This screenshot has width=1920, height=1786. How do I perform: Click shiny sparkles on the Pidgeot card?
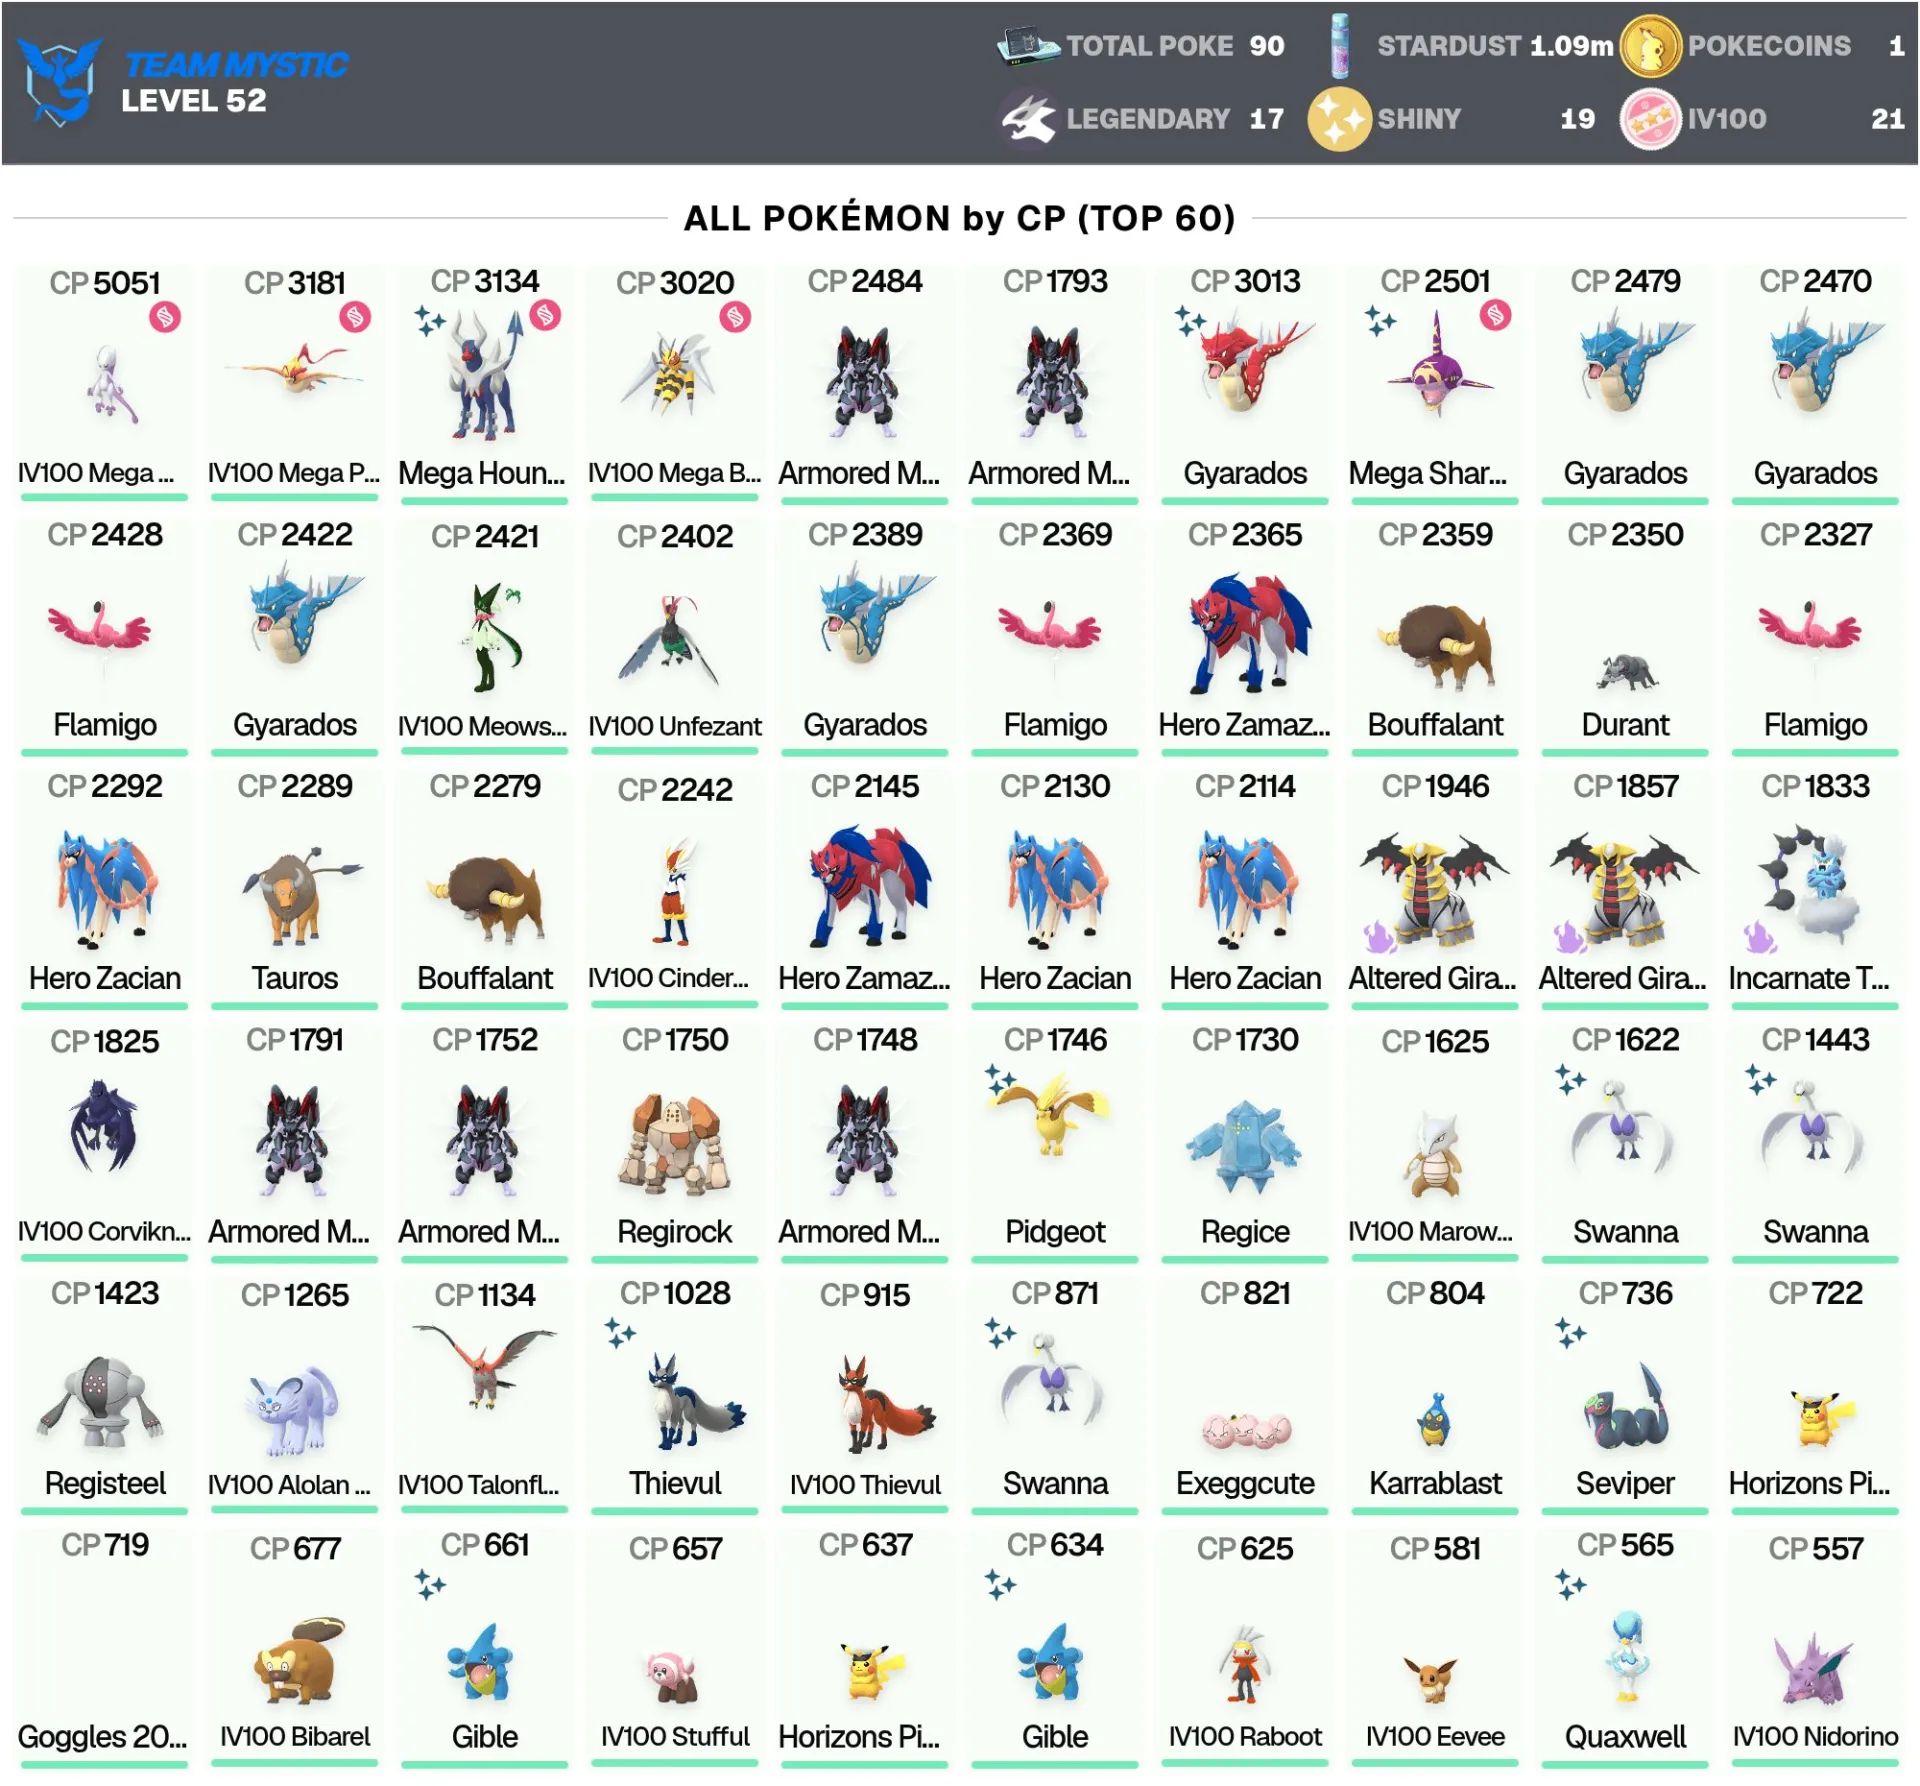point(1000,1079)
